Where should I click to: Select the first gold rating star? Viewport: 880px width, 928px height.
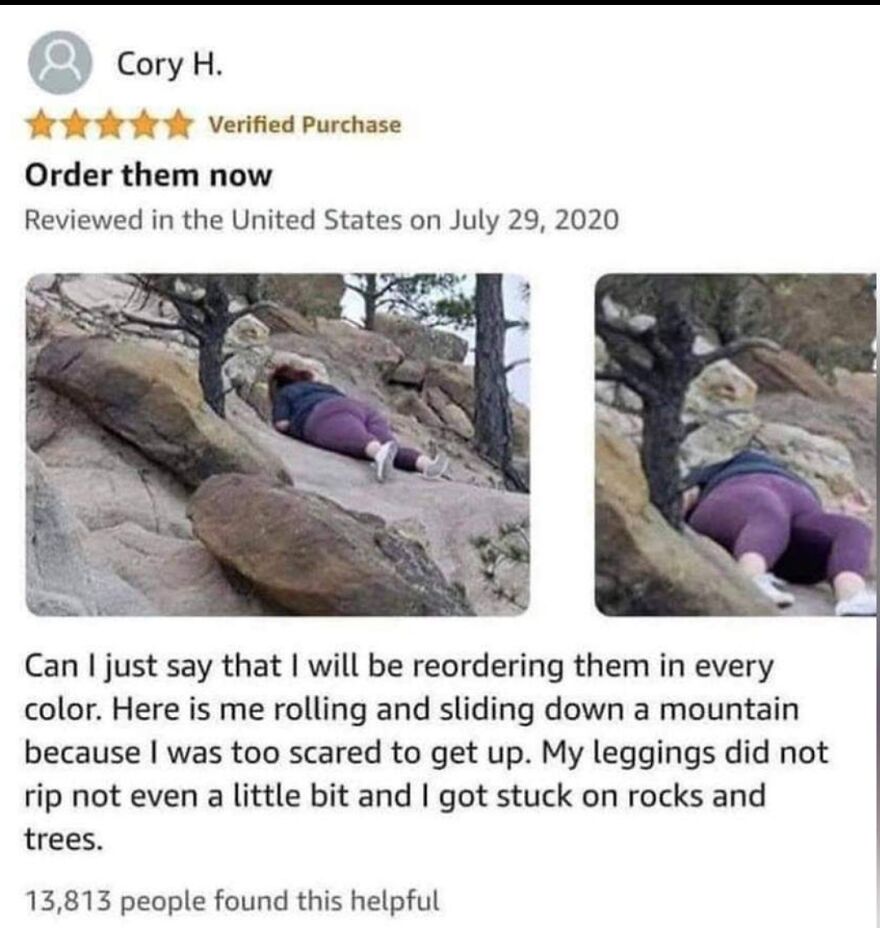[41, 122]
